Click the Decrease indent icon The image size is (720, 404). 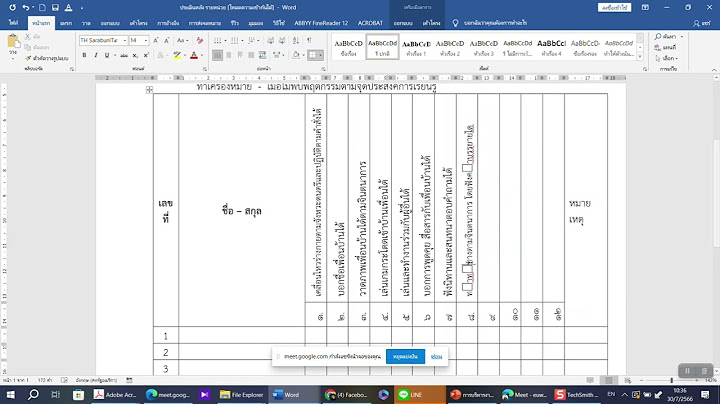click(x=270, y=40)
